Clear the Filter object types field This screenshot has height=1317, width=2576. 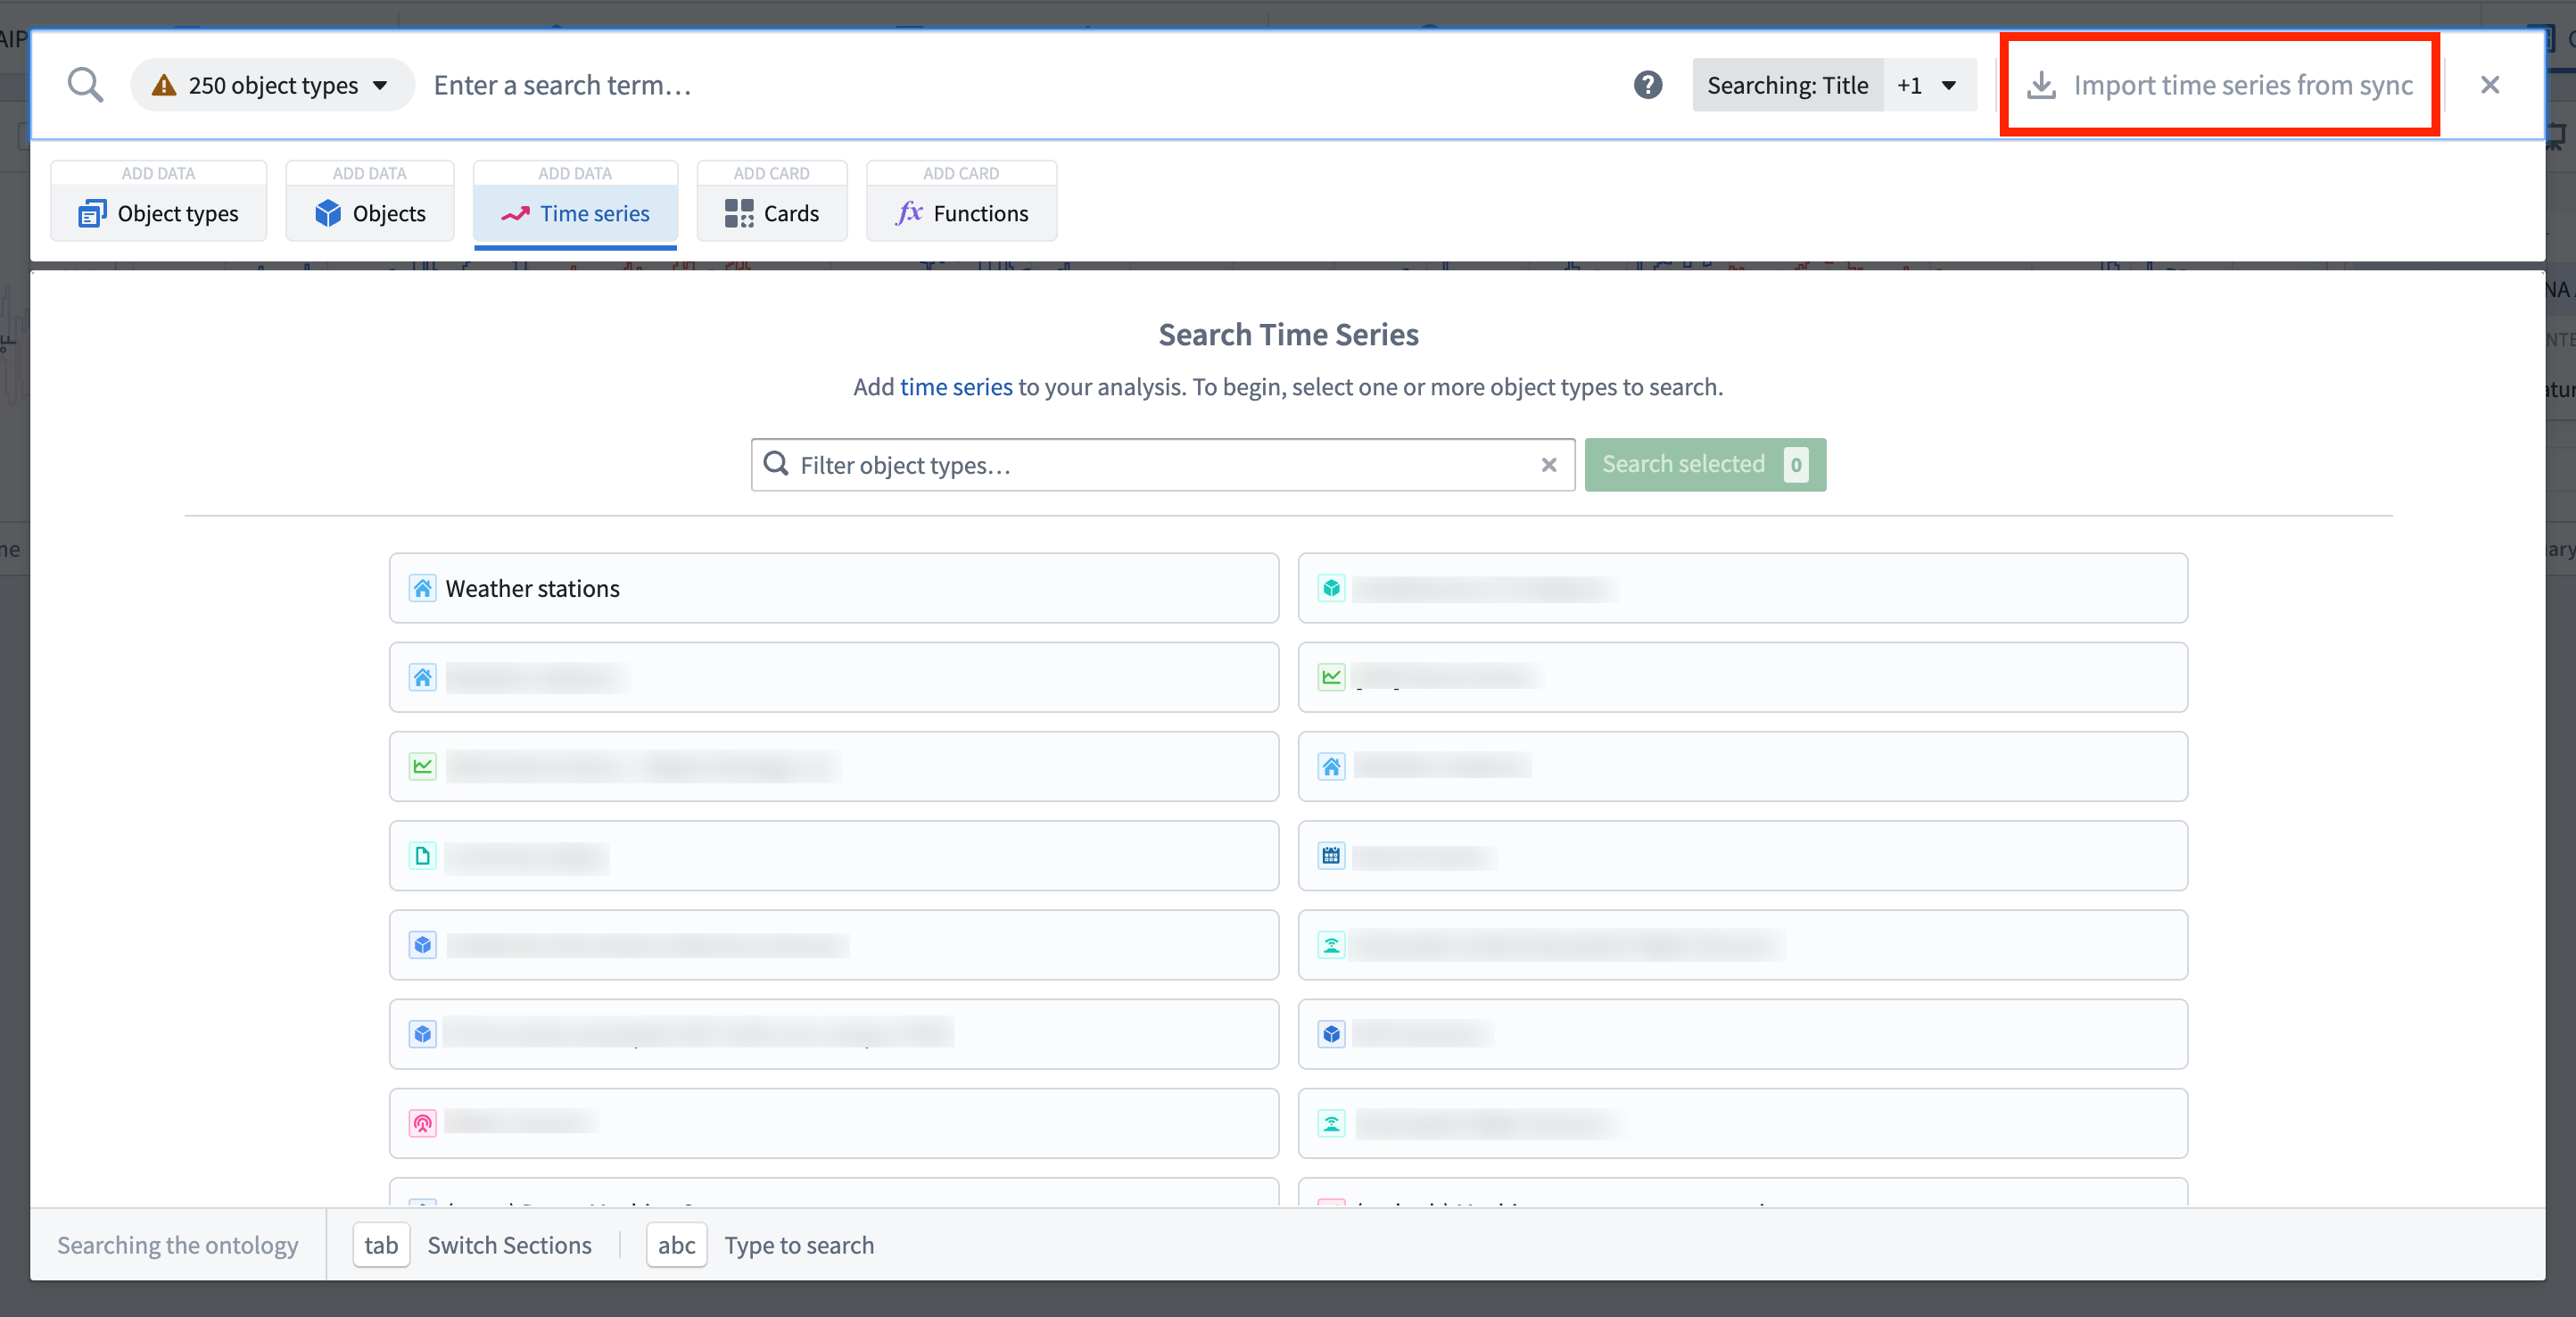(1548, 465)
